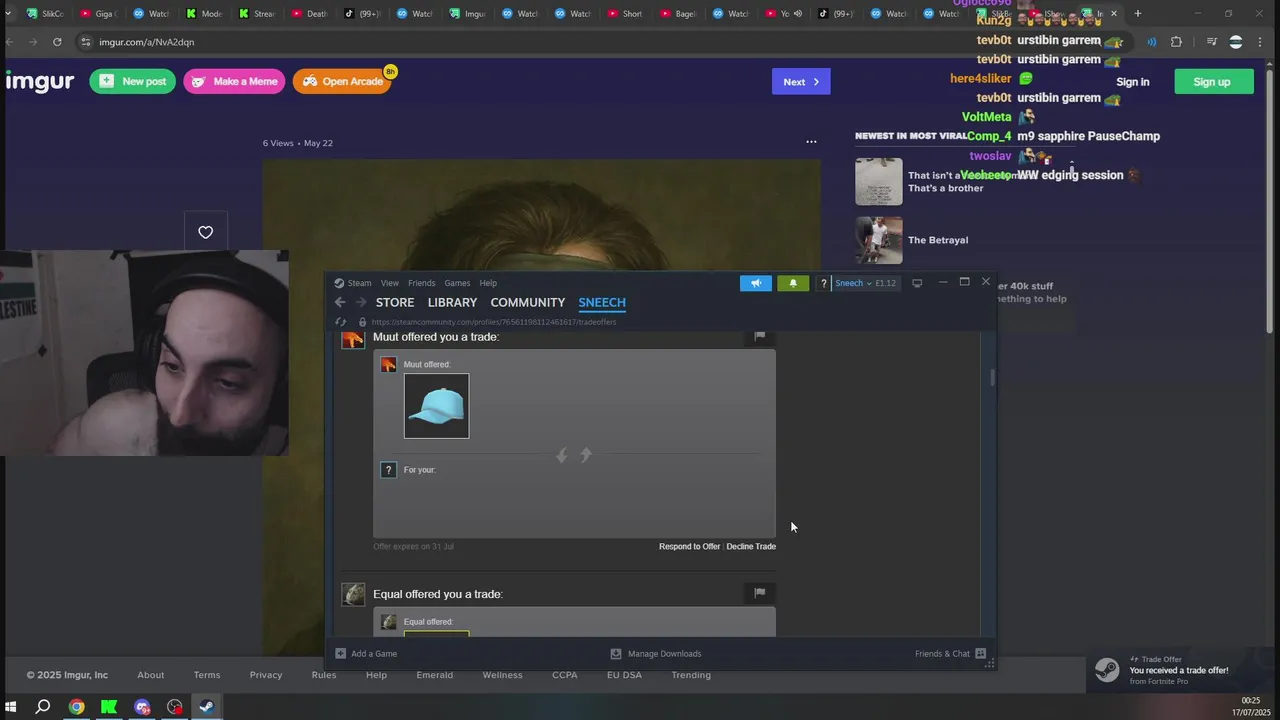Click the green Sign up button
The width and height of the screenshot is (1280, 720).
tap(1212, 82)
